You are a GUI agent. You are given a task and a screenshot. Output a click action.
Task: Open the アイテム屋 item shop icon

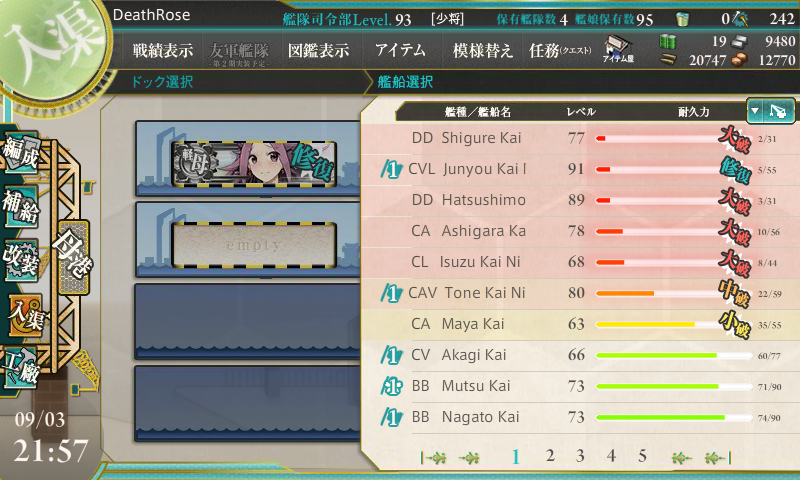[618, 49]
